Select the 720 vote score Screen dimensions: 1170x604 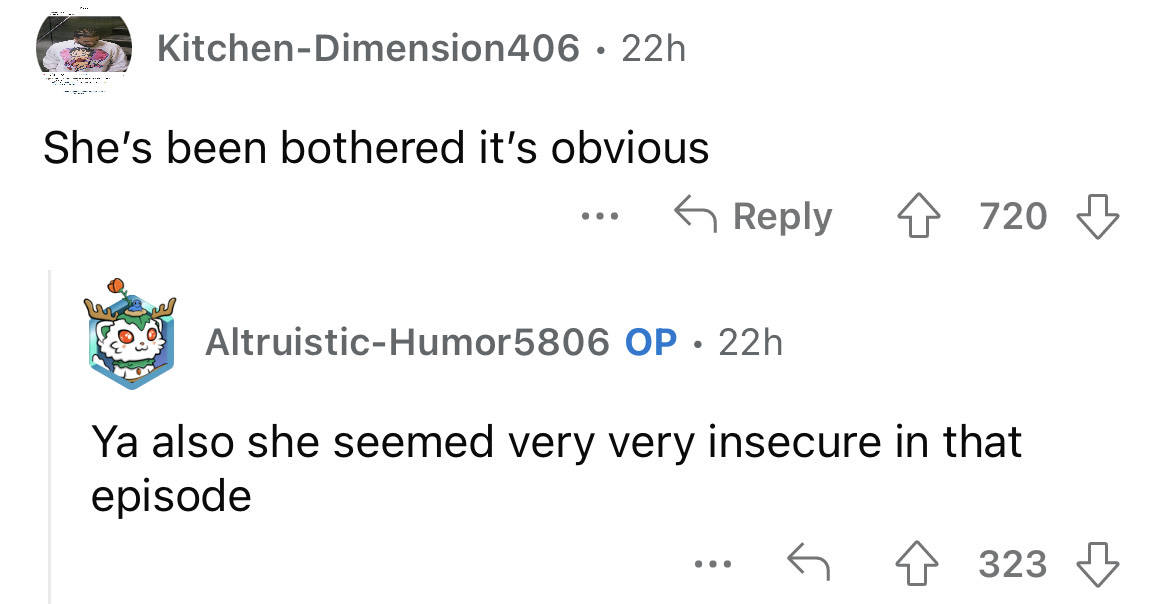click(x=1013, y=216)
